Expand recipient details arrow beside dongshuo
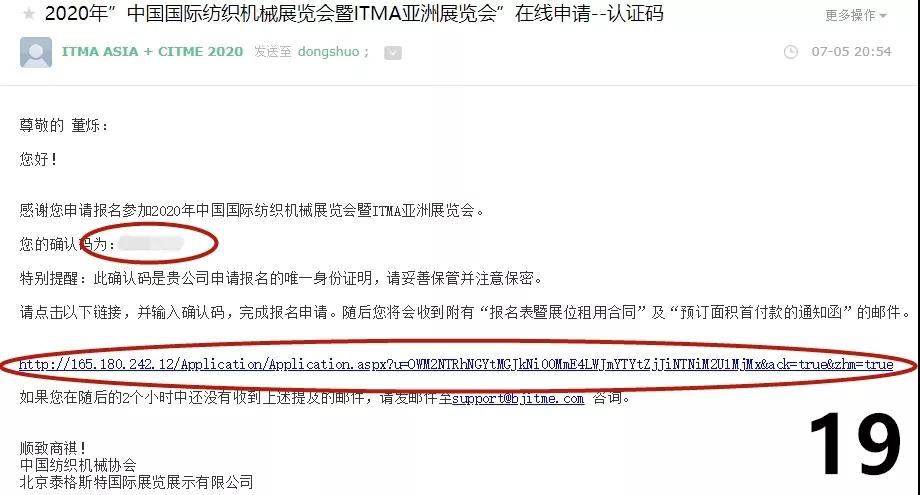Screen dimensions: 920x495 click(393, 53)
